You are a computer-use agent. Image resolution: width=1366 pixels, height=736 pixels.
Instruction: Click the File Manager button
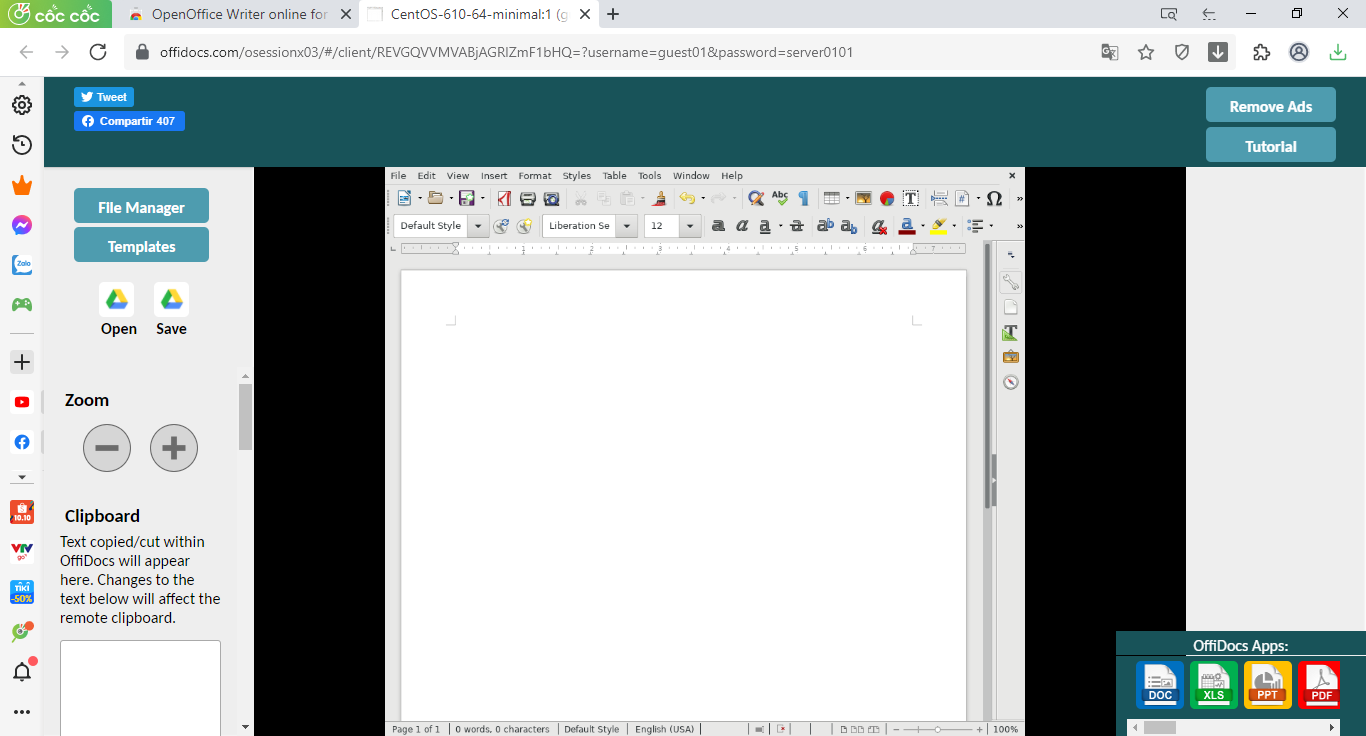point(141,206)
